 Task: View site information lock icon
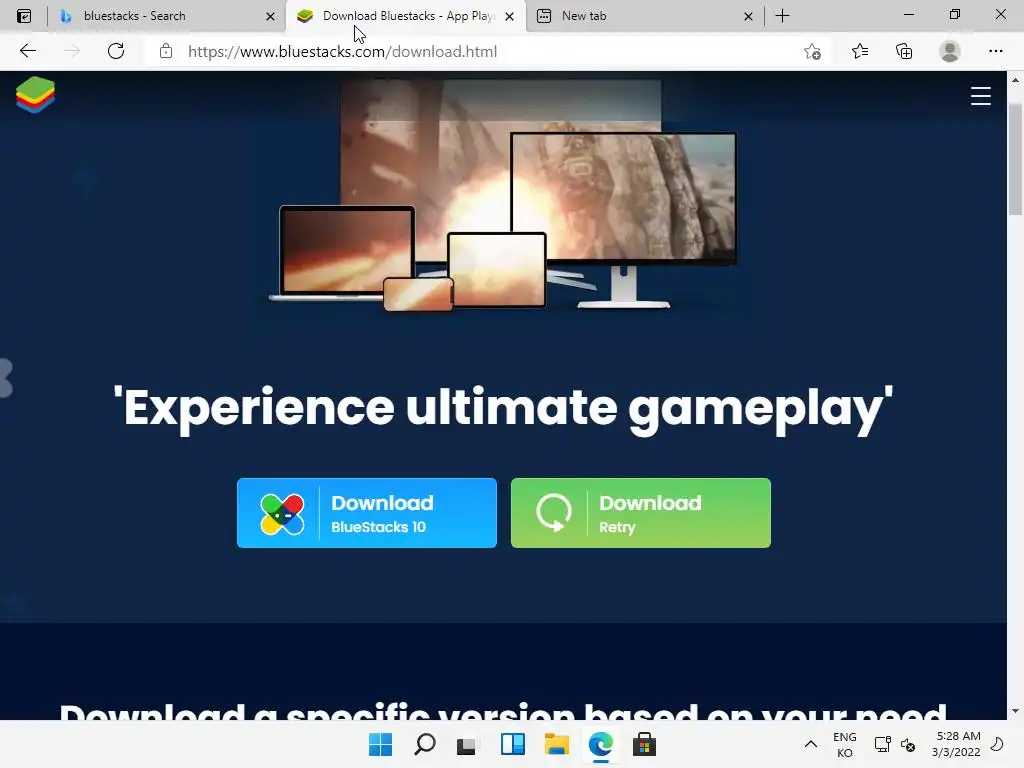tap(166, 51)
